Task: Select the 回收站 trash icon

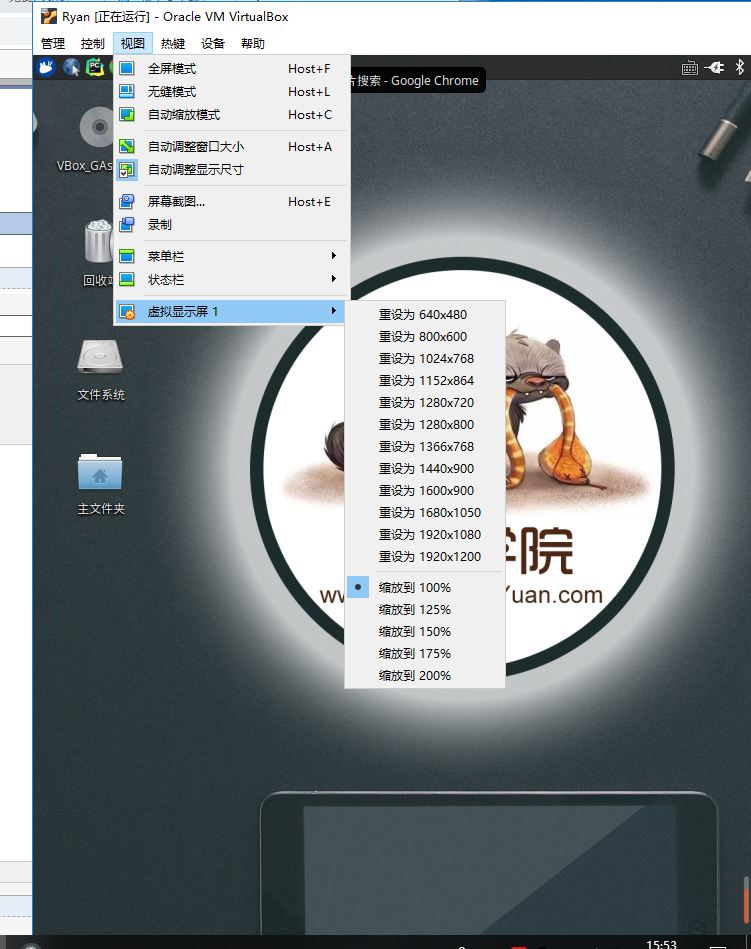Action: [x=99, y=241]
